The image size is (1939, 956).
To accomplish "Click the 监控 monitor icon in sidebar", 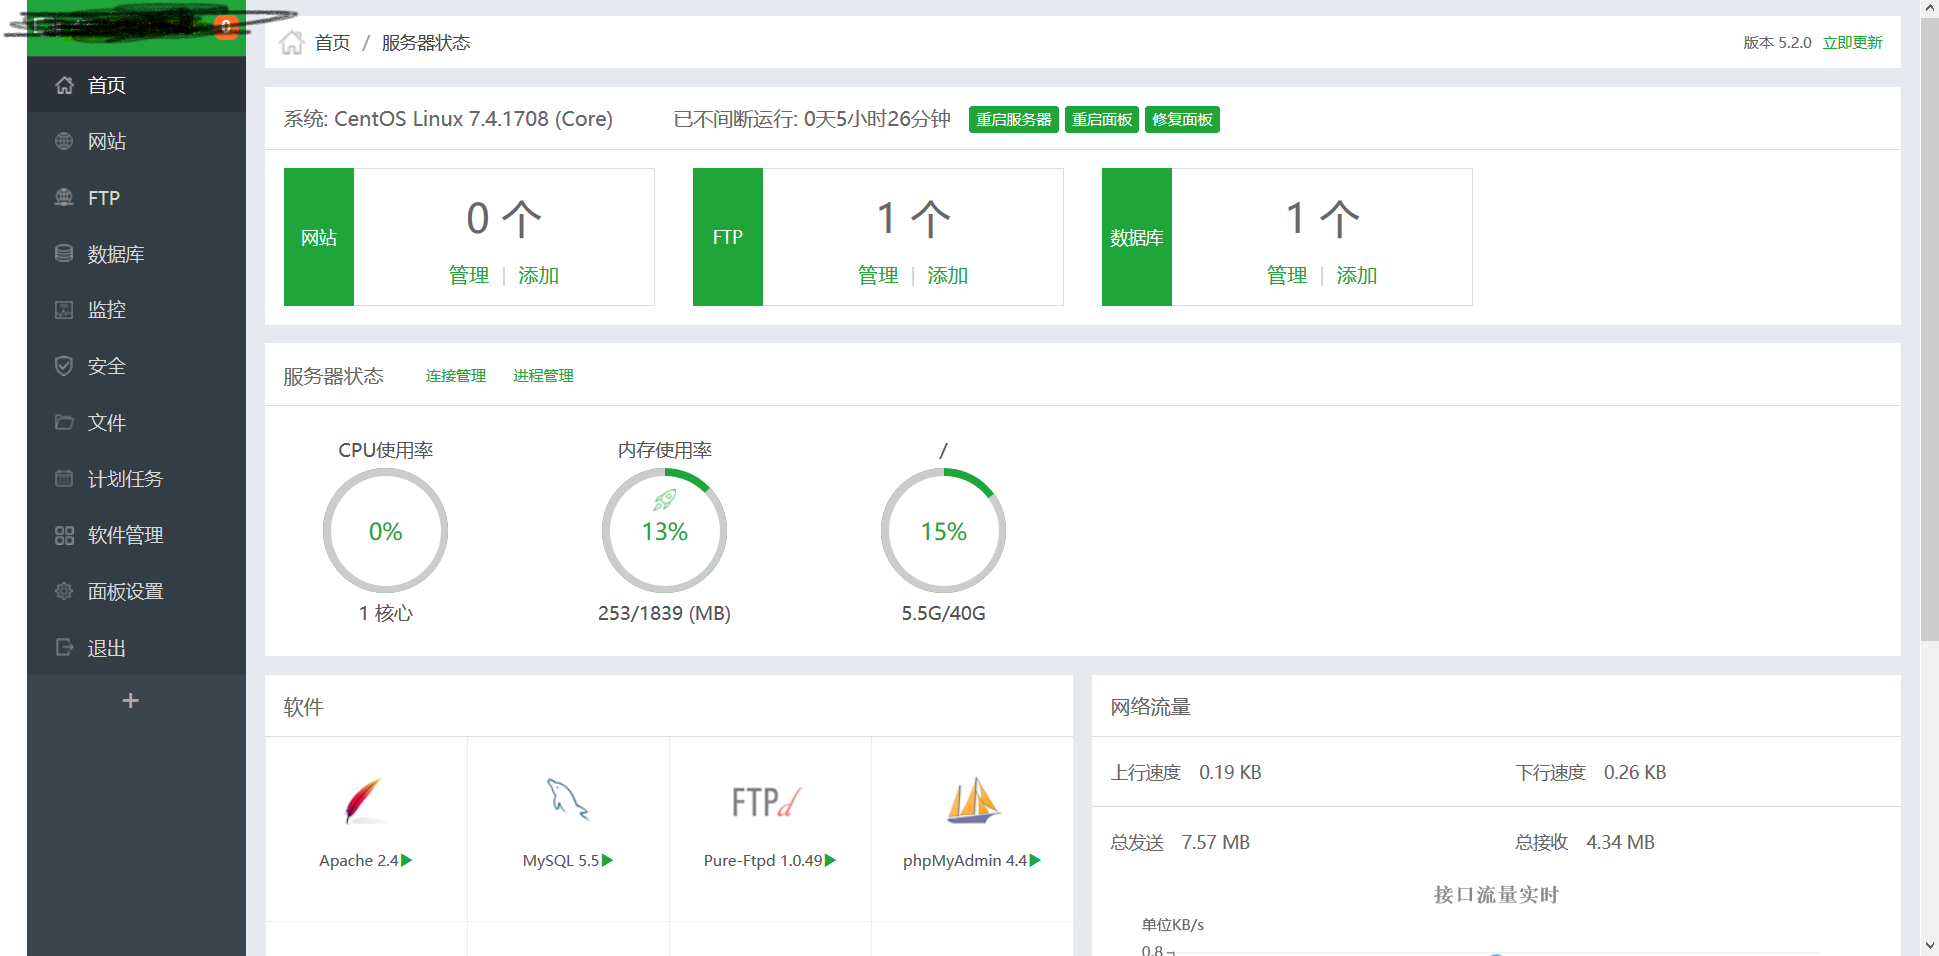I will [64, 310].
